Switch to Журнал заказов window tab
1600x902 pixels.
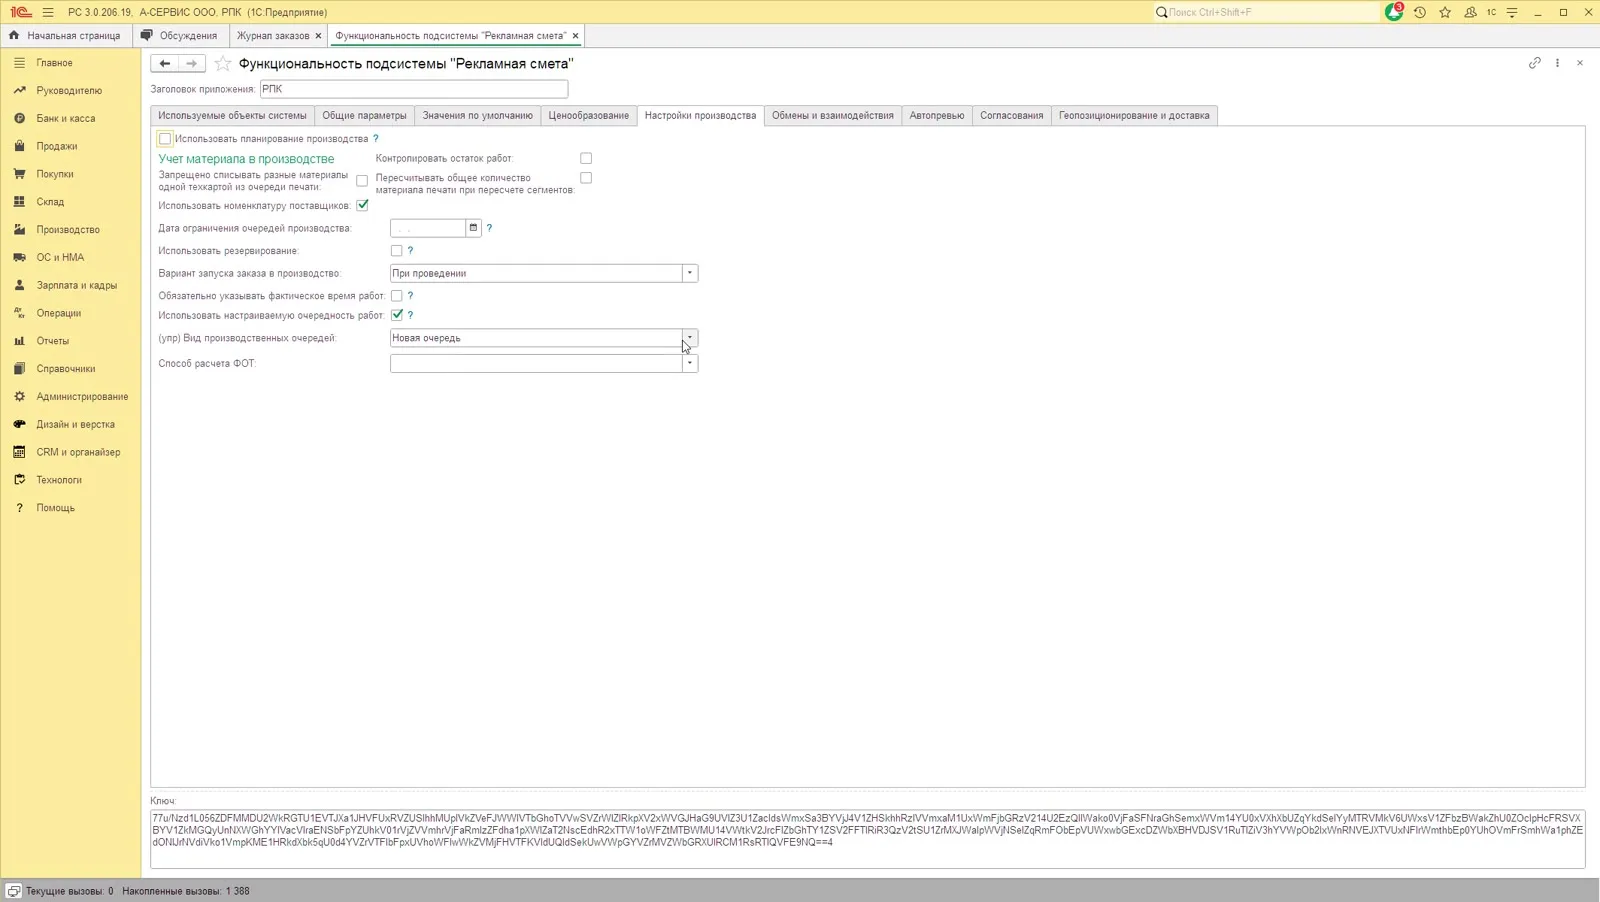273,35
